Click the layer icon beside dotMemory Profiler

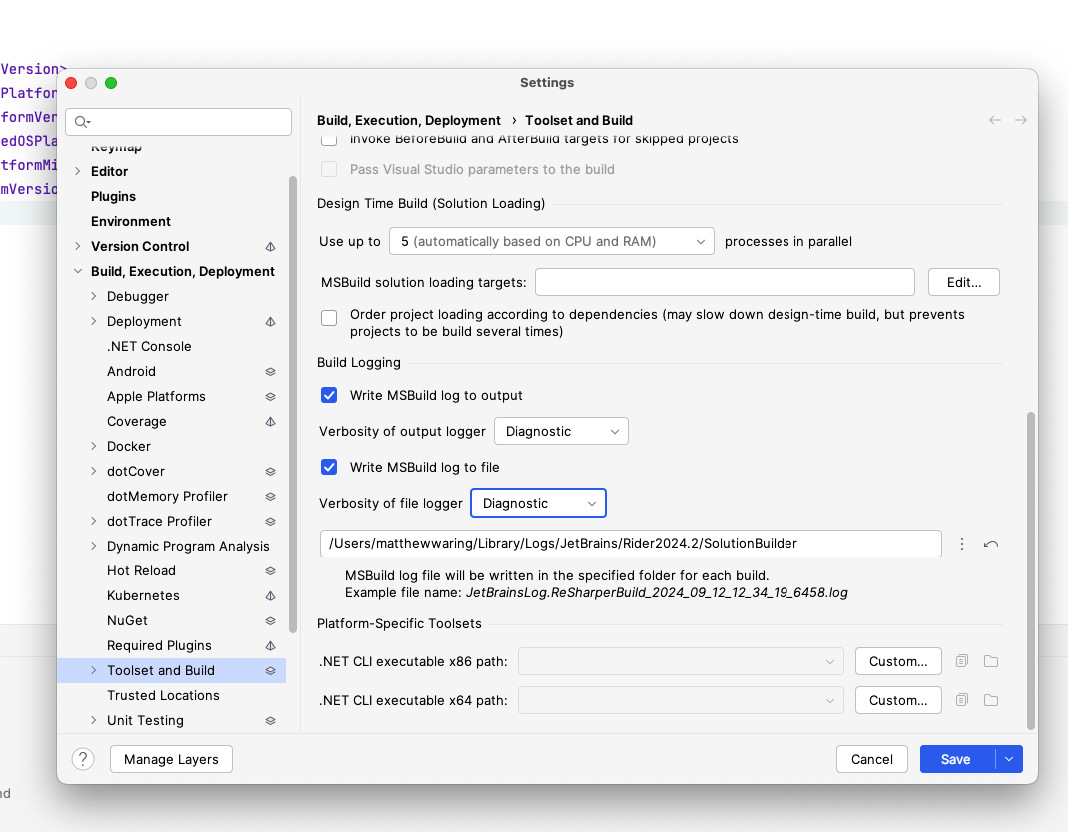(270, 497)
